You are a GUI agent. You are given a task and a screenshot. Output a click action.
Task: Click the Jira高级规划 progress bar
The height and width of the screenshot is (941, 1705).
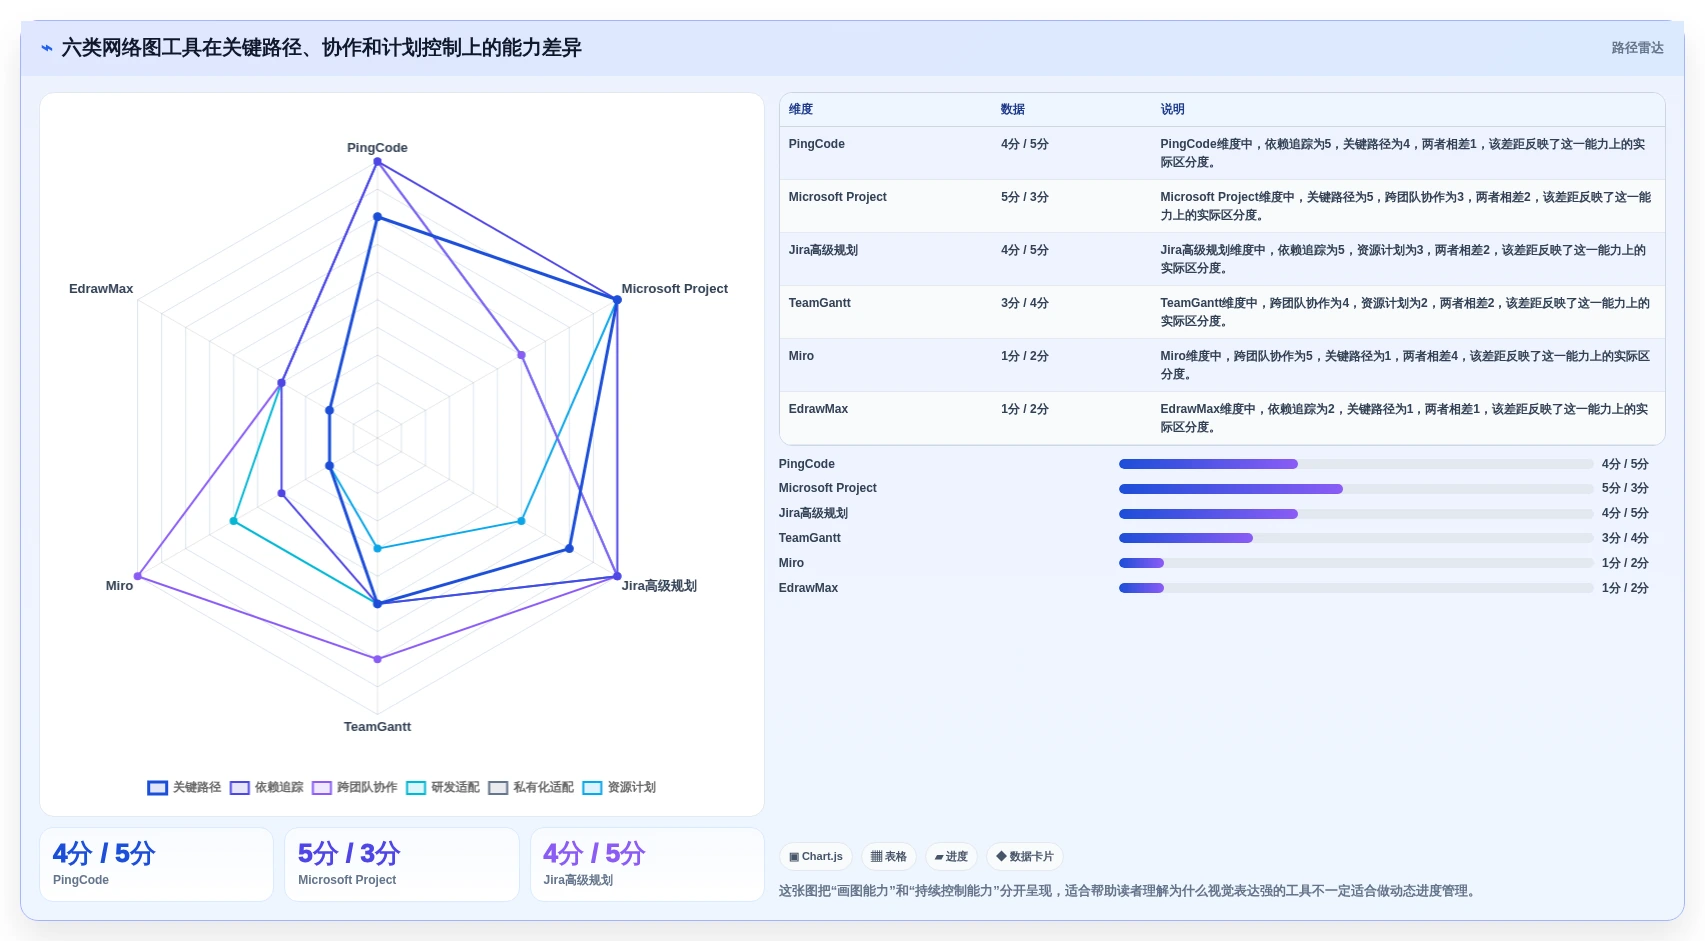pos(1355,513)
